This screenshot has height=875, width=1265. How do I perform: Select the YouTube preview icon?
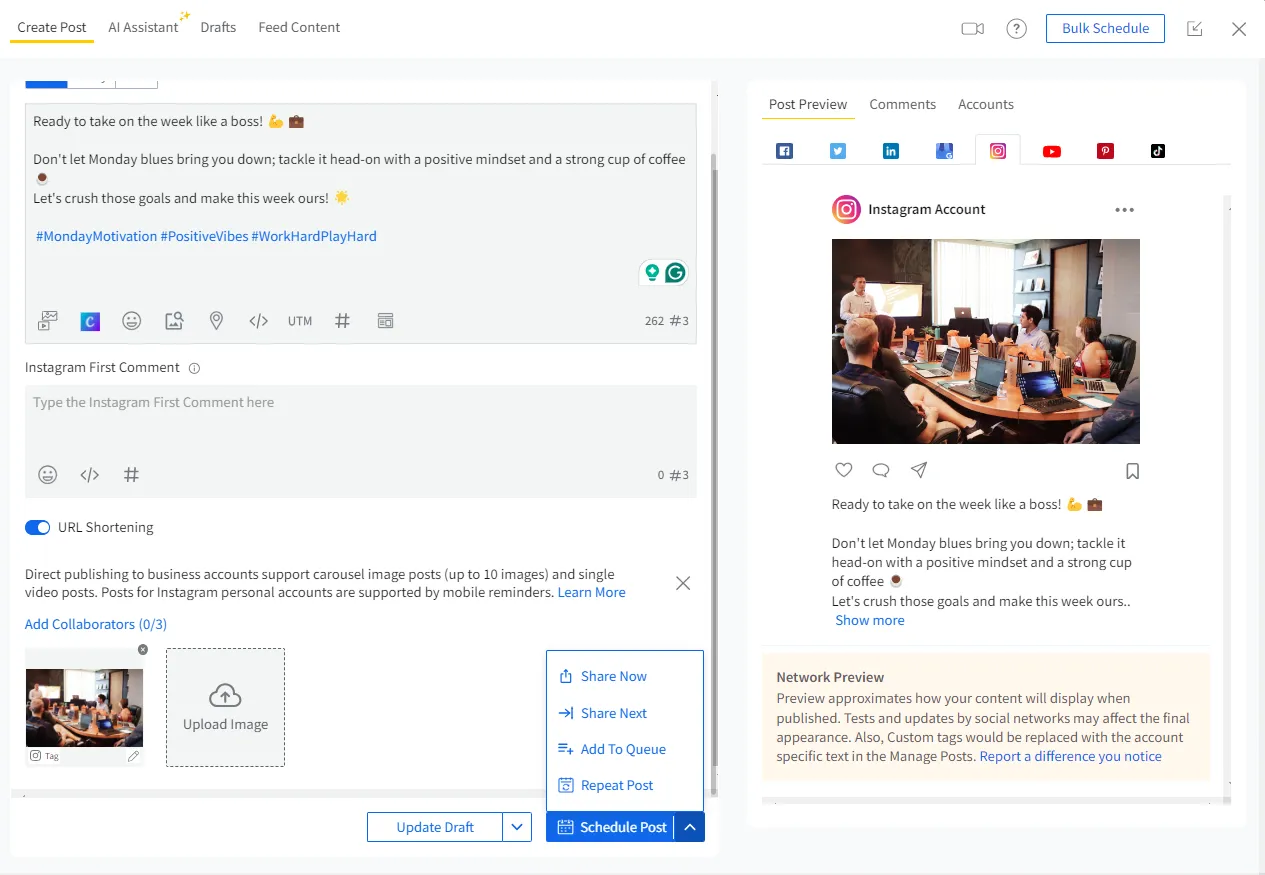pos(1051,151)
